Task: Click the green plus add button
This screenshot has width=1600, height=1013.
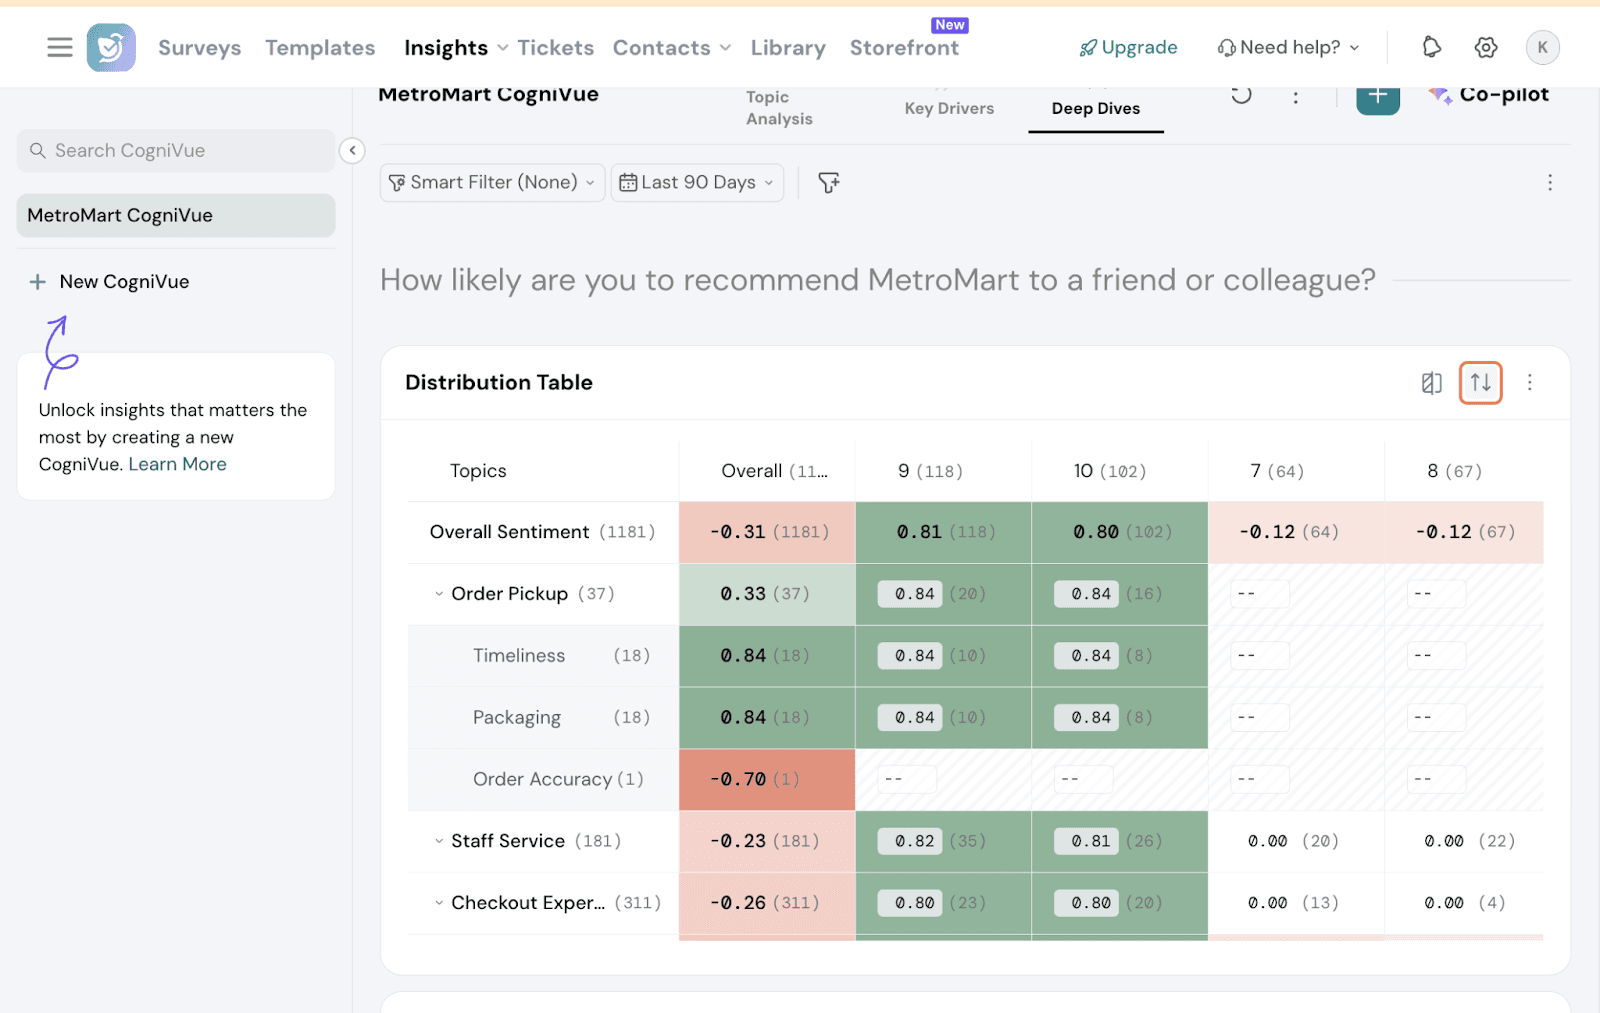Action: (x=1377, y=97)
